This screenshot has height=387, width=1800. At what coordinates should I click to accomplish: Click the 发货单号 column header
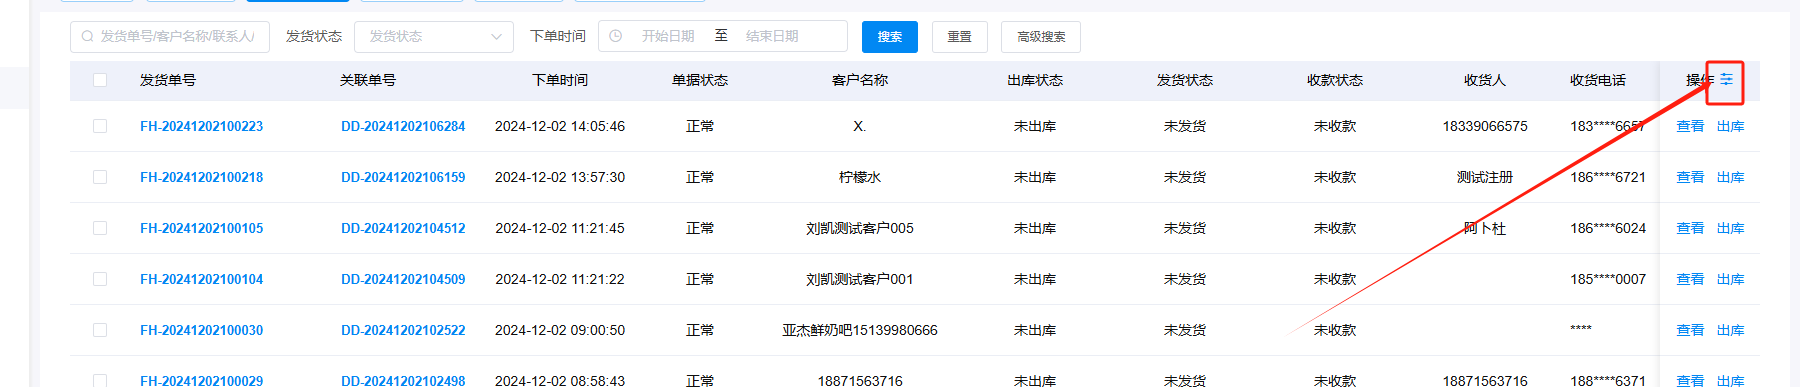point(168,80)
